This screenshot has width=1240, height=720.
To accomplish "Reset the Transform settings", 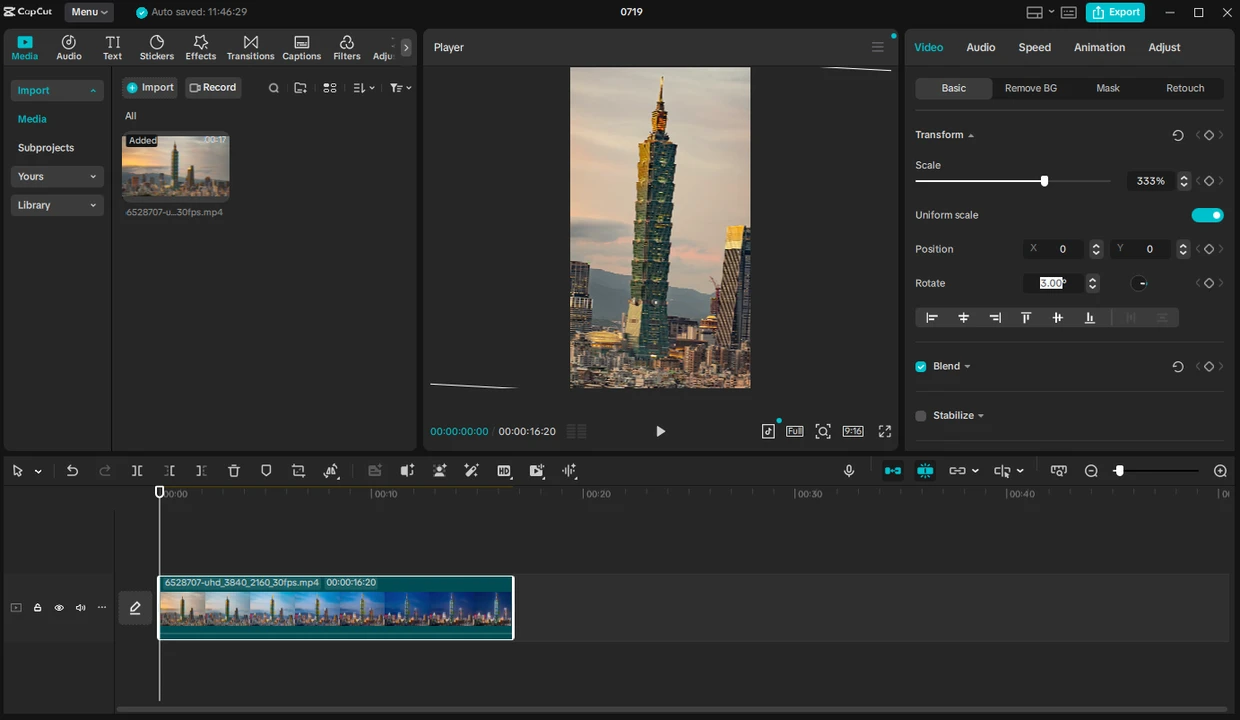I will (1178, 135).
